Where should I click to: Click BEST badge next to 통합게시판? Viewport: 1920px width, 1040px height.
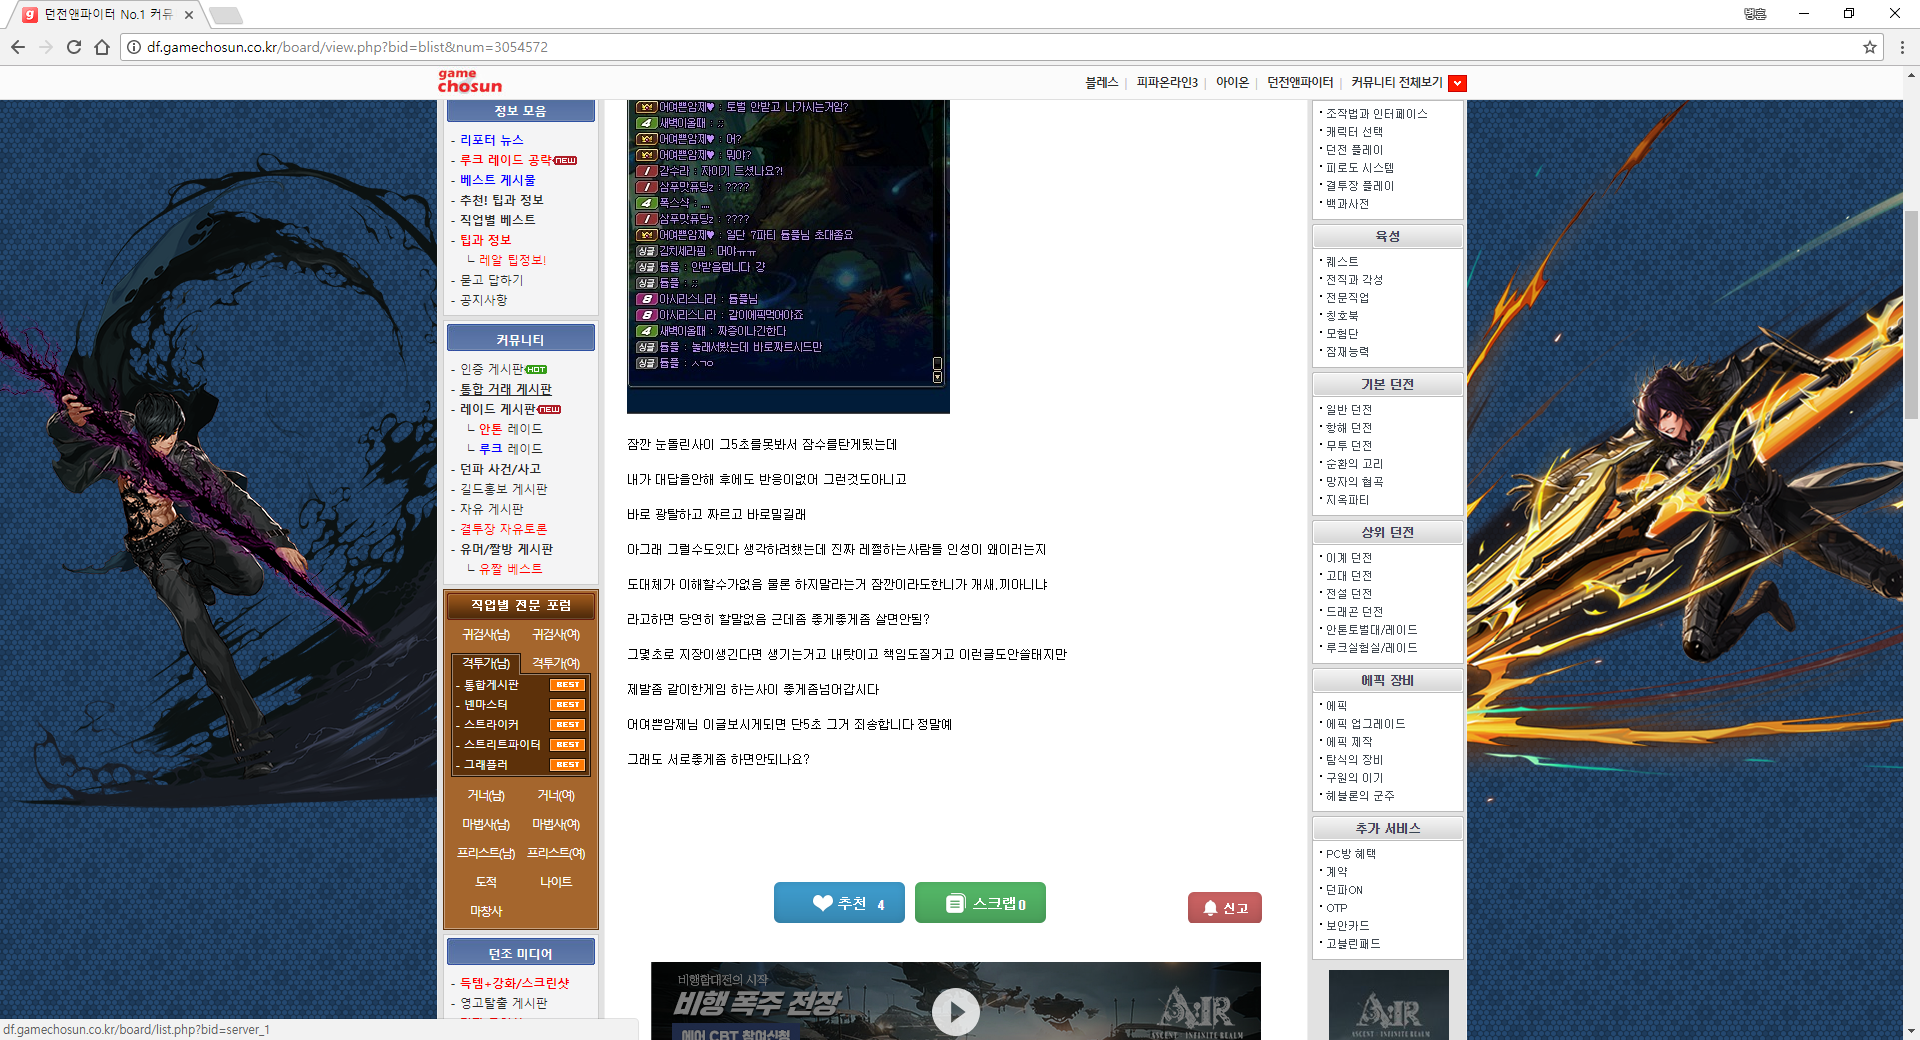(x=568, y=685)
